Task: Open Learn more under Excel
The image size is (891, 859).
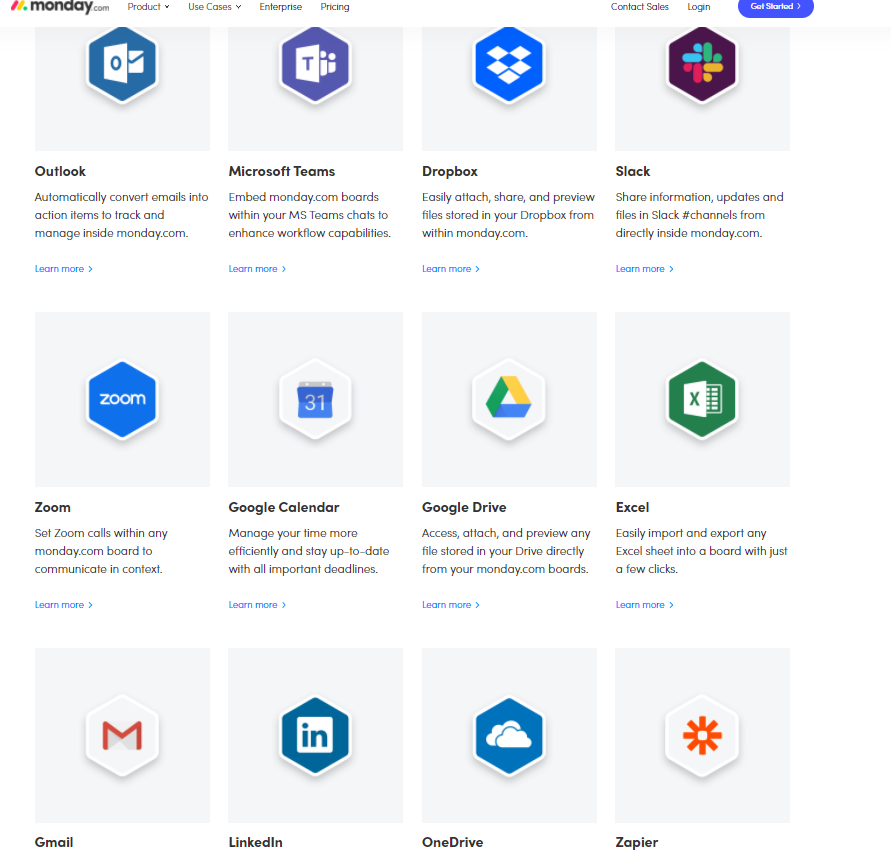Action: point(644,605)
